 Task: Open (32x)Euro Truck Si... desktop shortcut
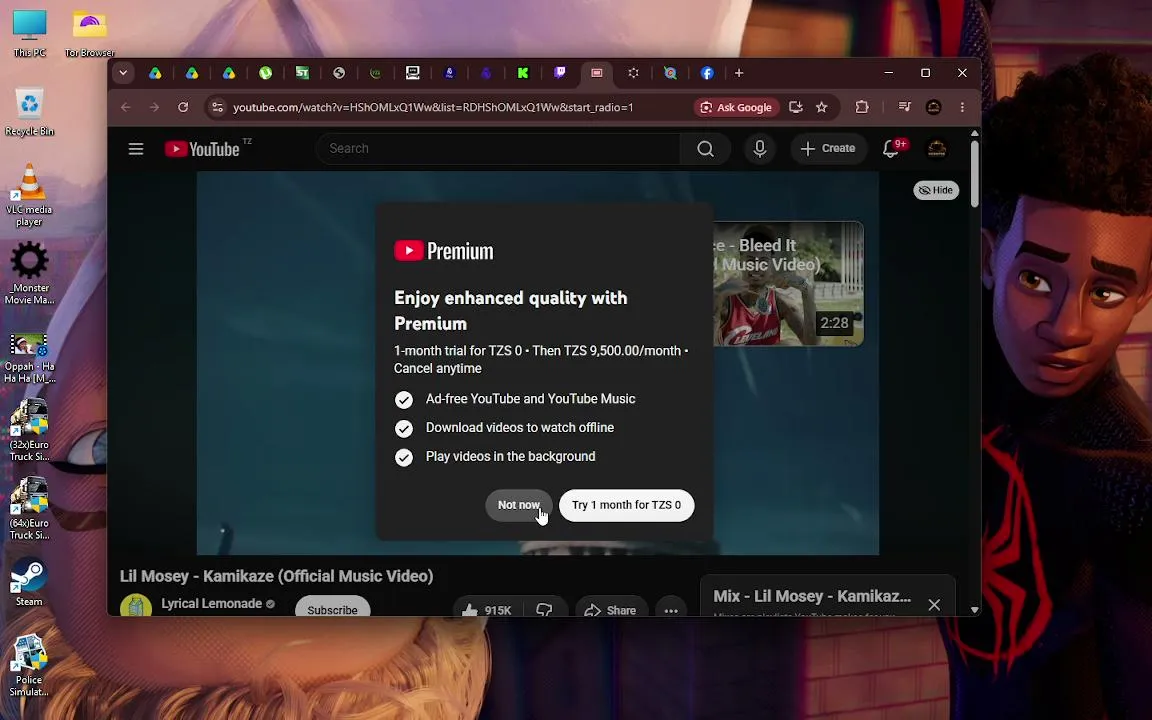click(29, 430)
